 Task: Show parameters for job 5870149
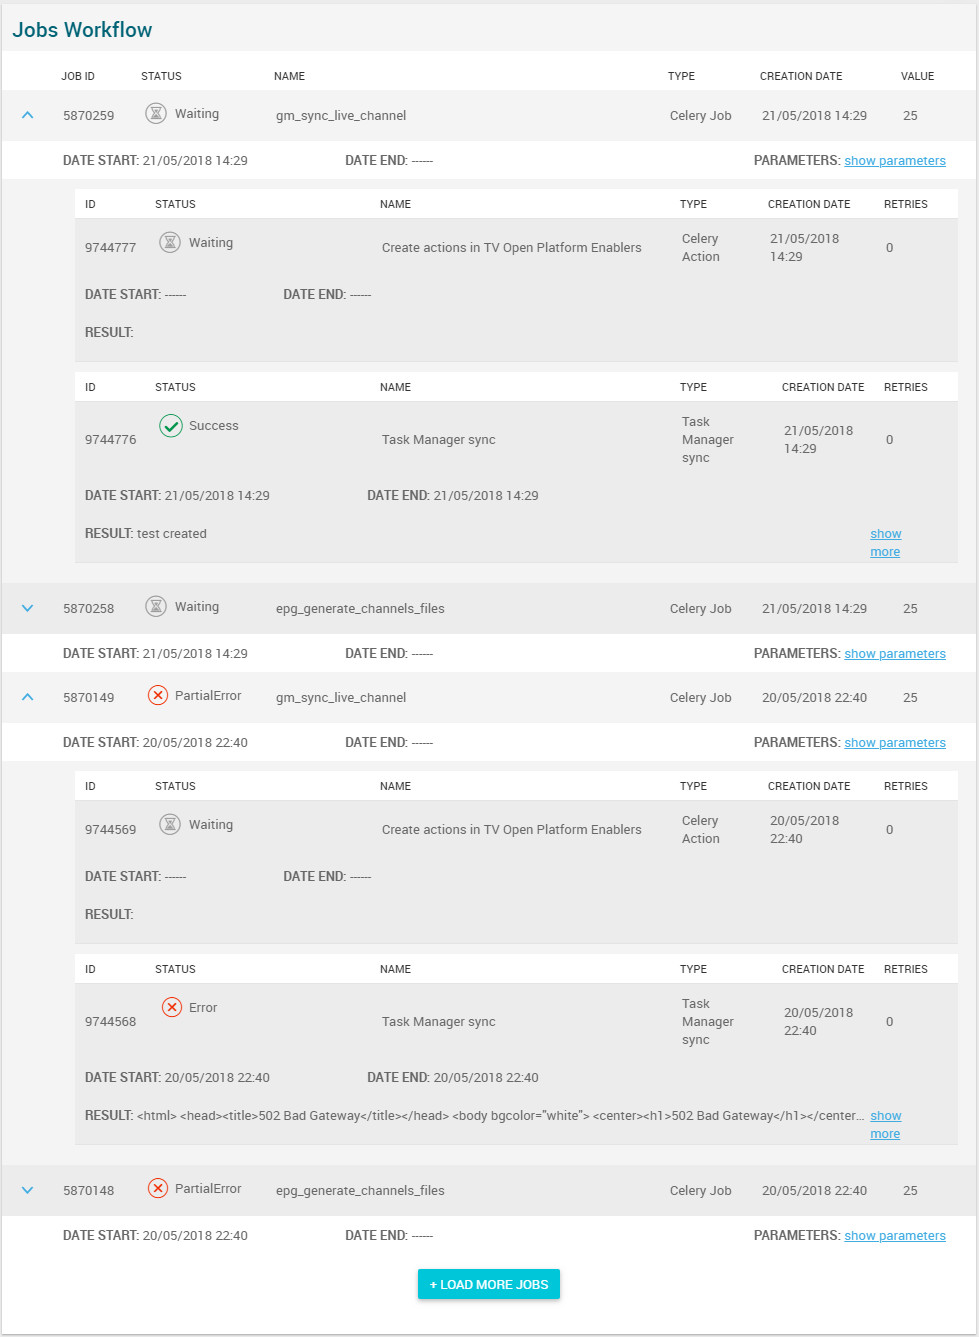894,742
